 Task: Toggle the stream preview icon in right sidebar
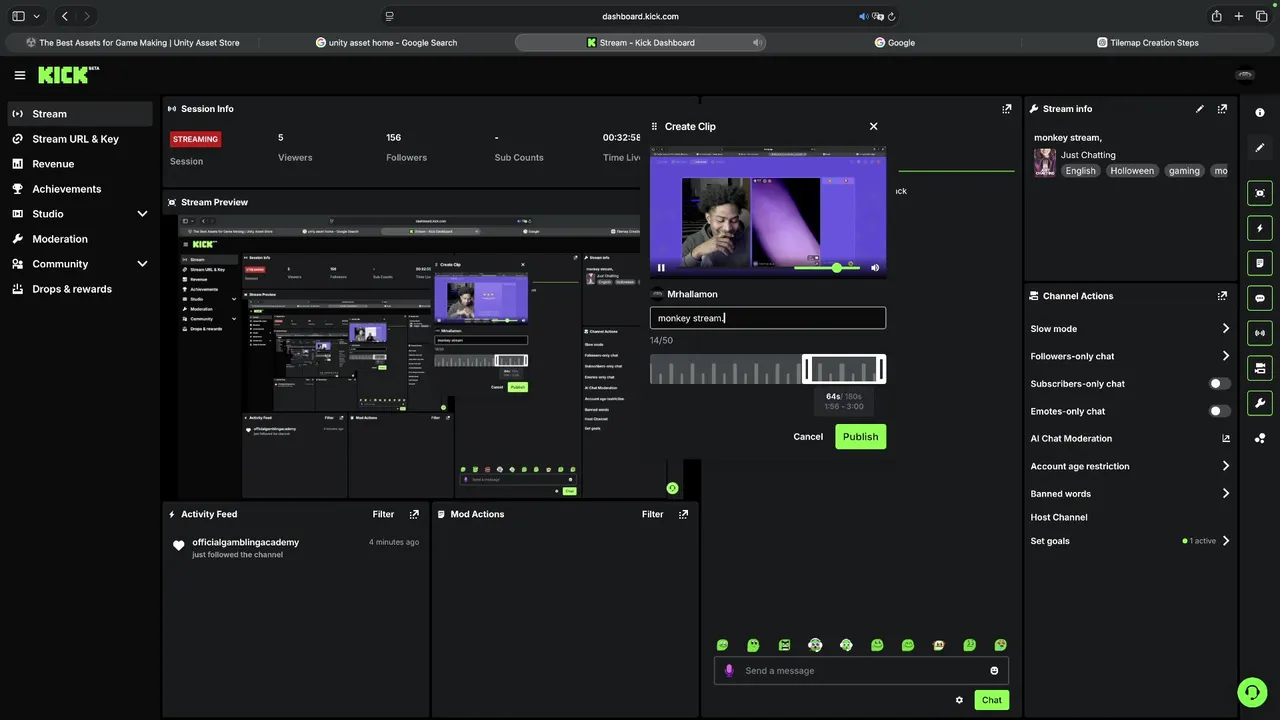pos(1260,193)
